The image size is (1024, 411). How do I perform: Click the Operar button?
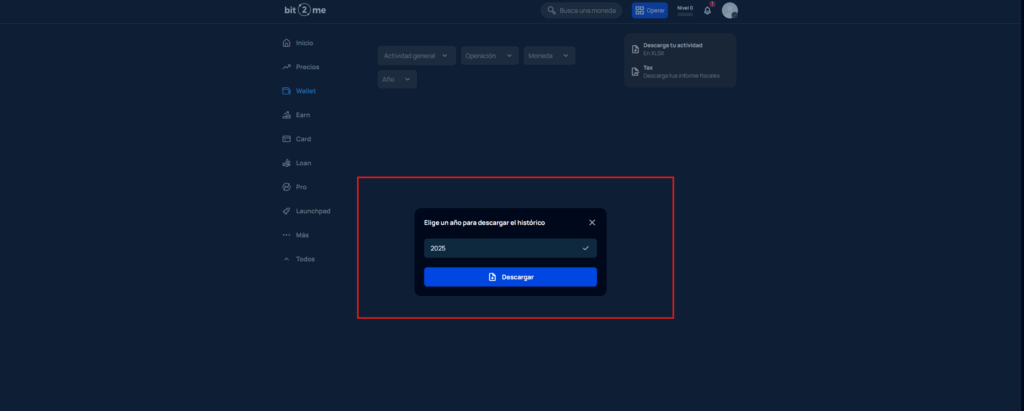(650, 10)
